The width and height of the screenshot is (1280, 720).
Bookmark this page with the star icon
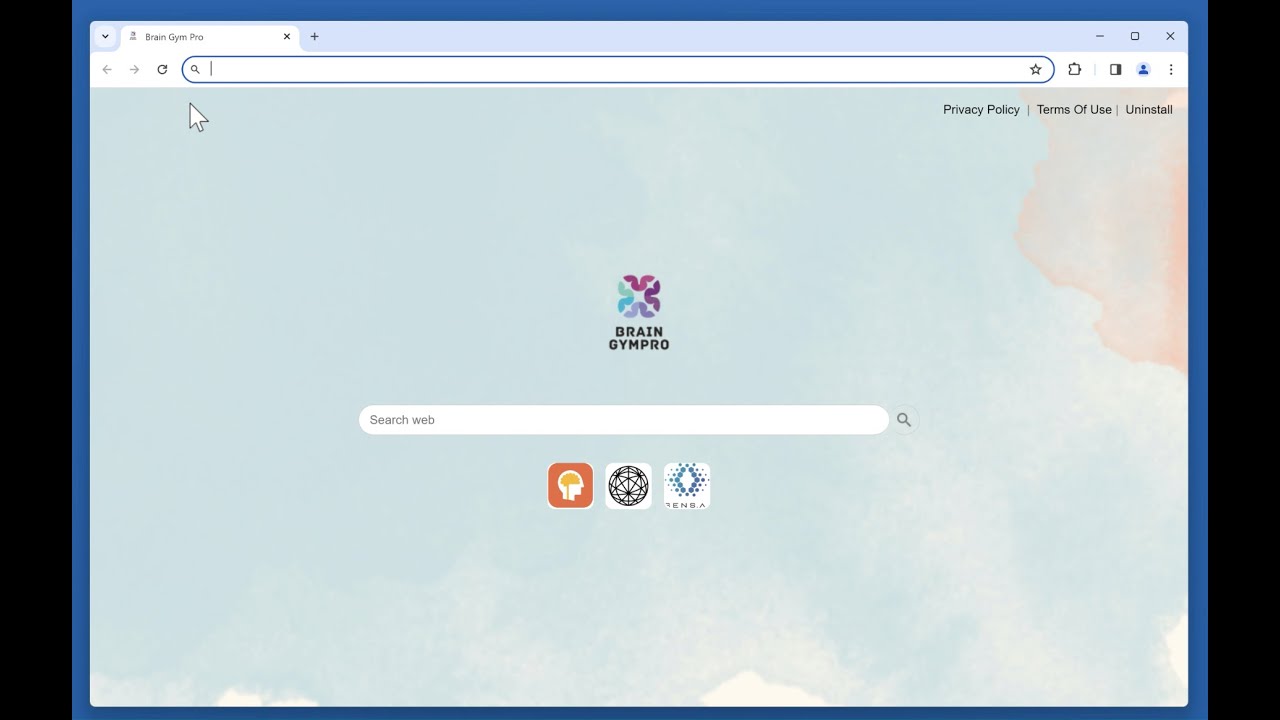click(1036, 69)
